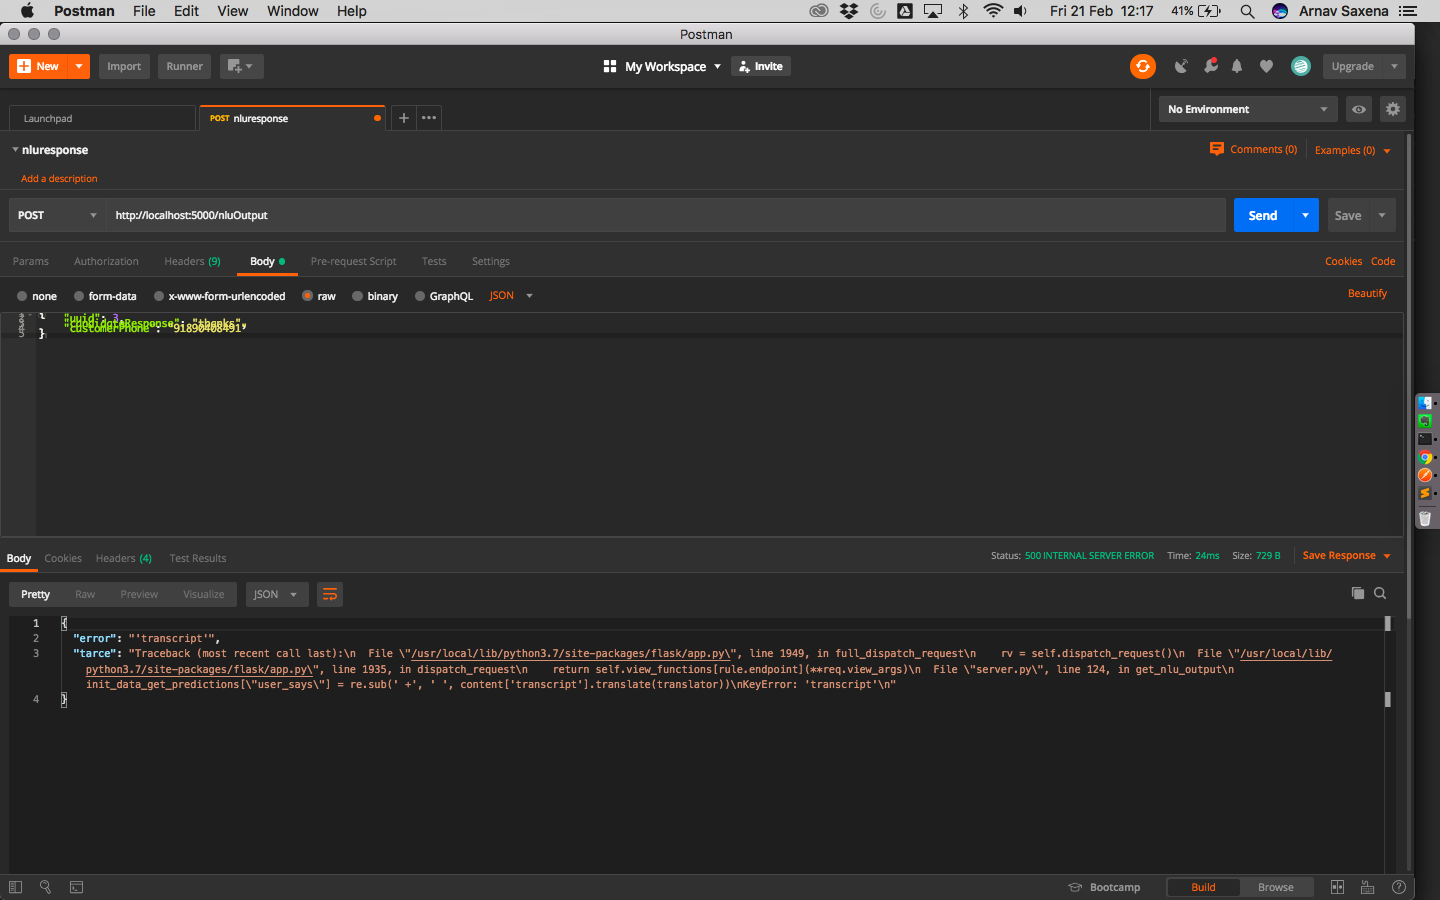Screen dimensions: 1440x900
Task: Toggle the wrap text icon in response viewer
Action: [330, 593]
